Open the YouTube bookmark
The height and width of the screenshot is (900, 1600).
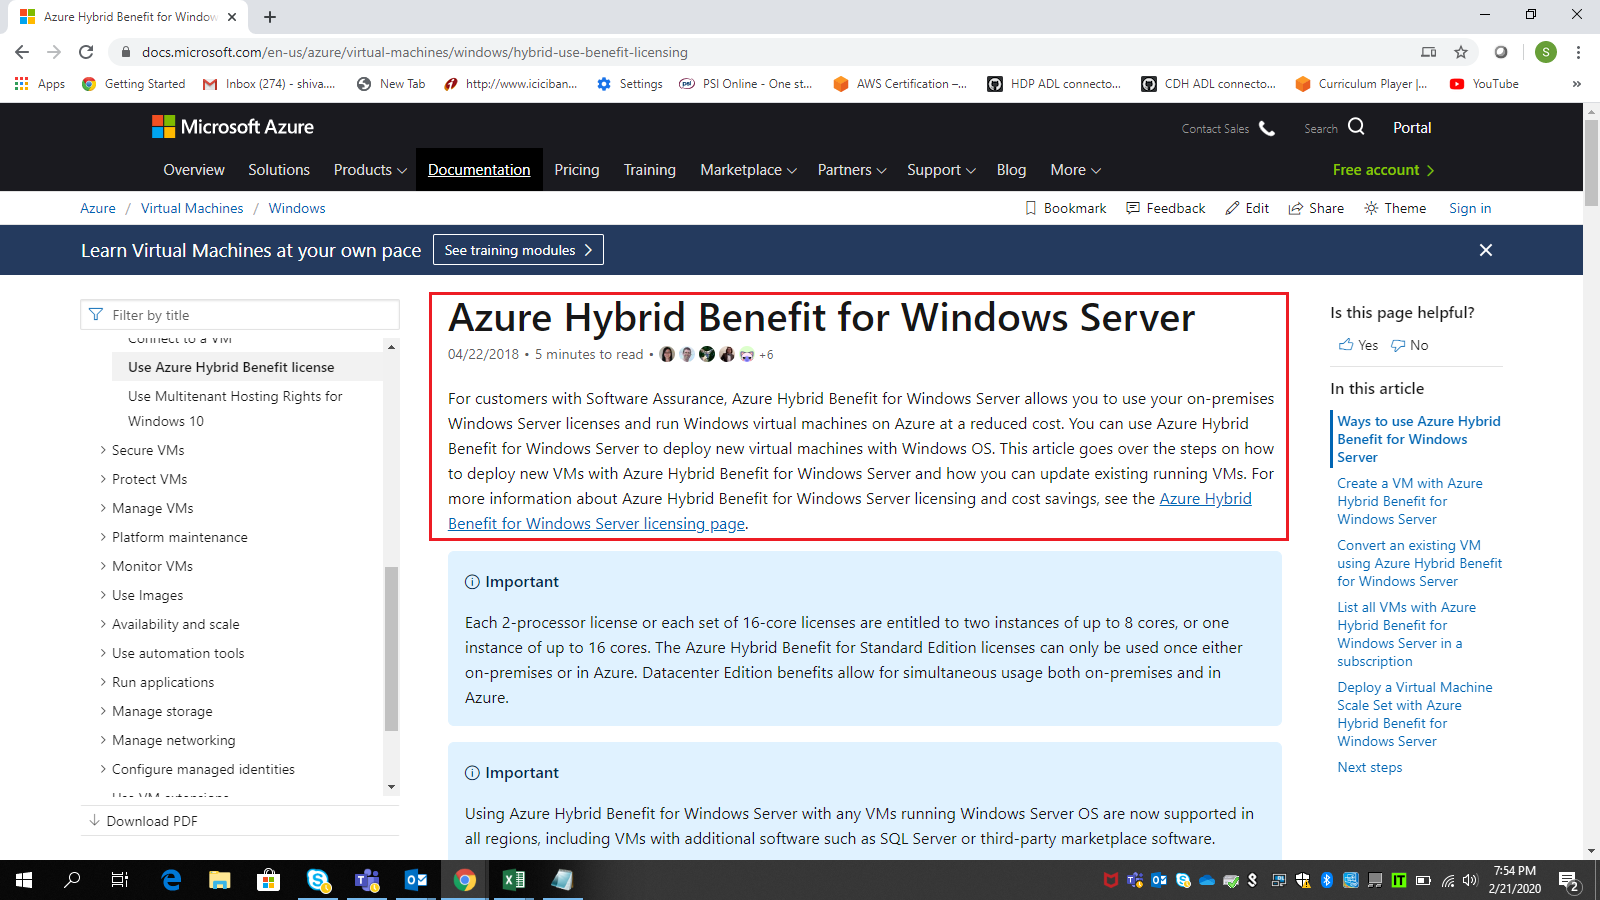click(1484, 84)
